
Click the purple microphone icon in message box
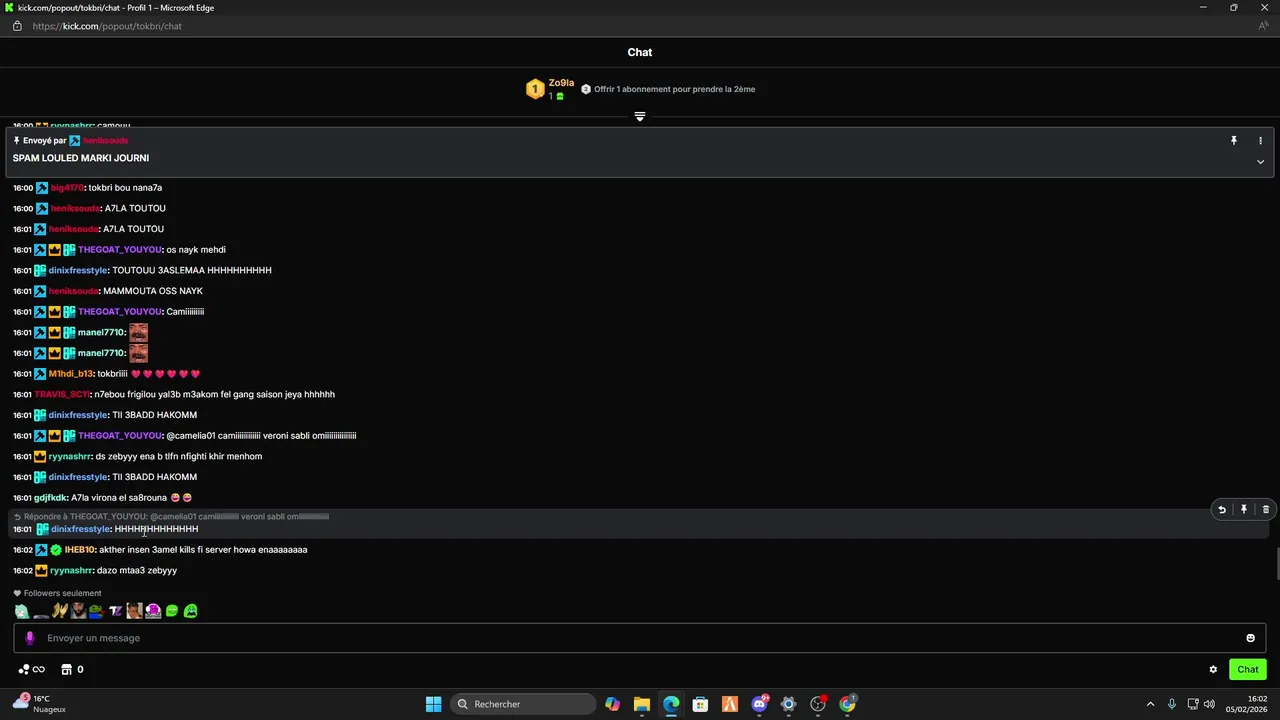click(29, 638)
